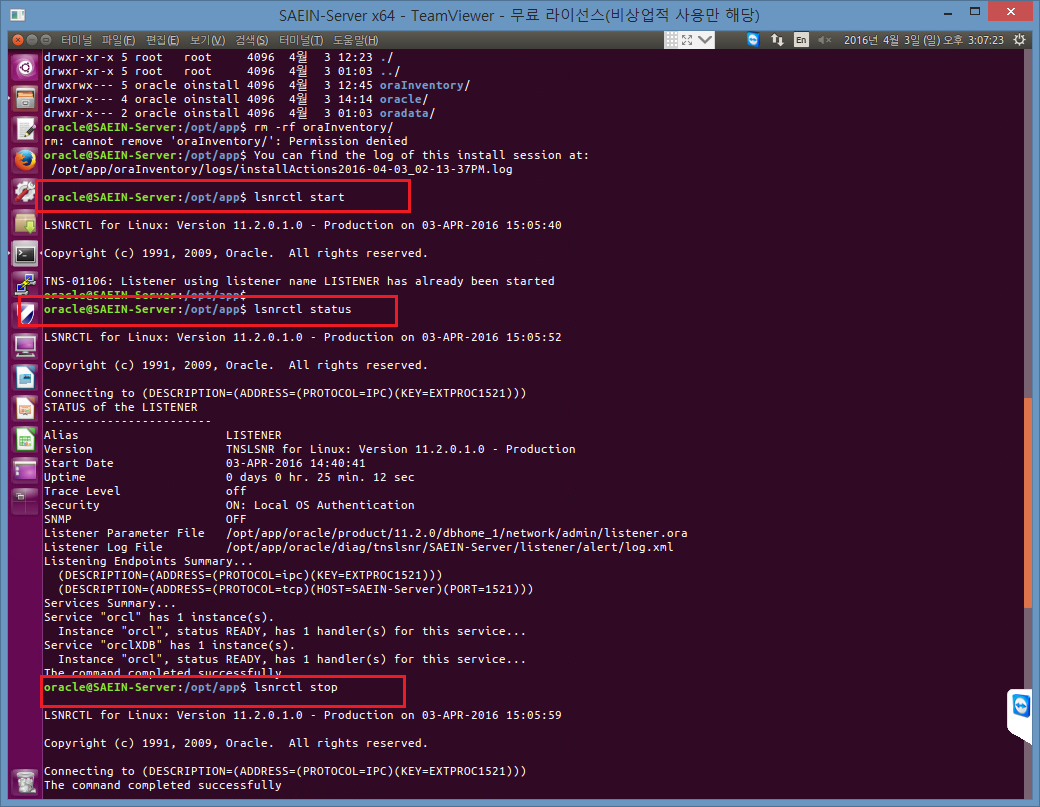Open the 편집(E) menu
The image size is (1040, 807).
tap(162, 40)
